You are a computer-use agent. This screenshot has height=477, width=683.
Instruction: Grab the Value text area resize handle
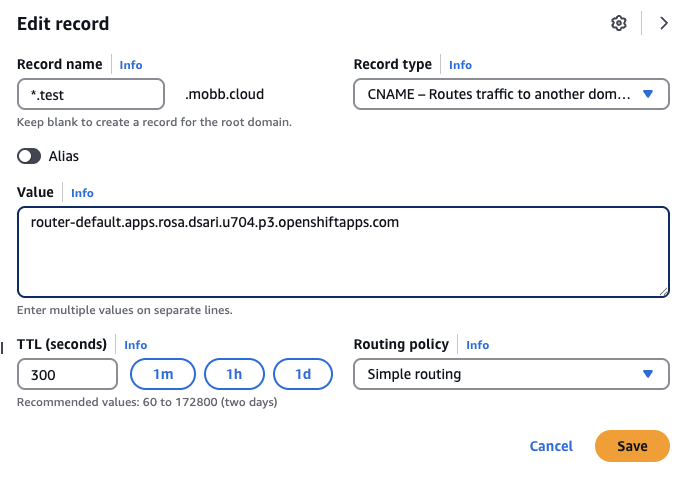[663, 291]
